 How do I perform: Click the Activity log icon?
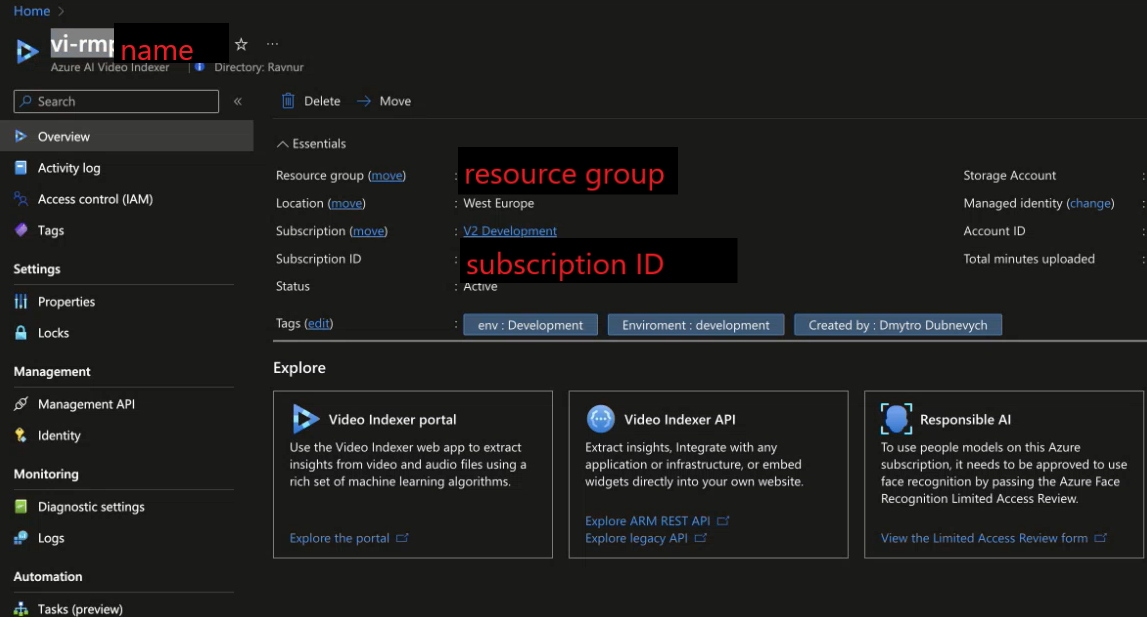[x=21, y=168]
